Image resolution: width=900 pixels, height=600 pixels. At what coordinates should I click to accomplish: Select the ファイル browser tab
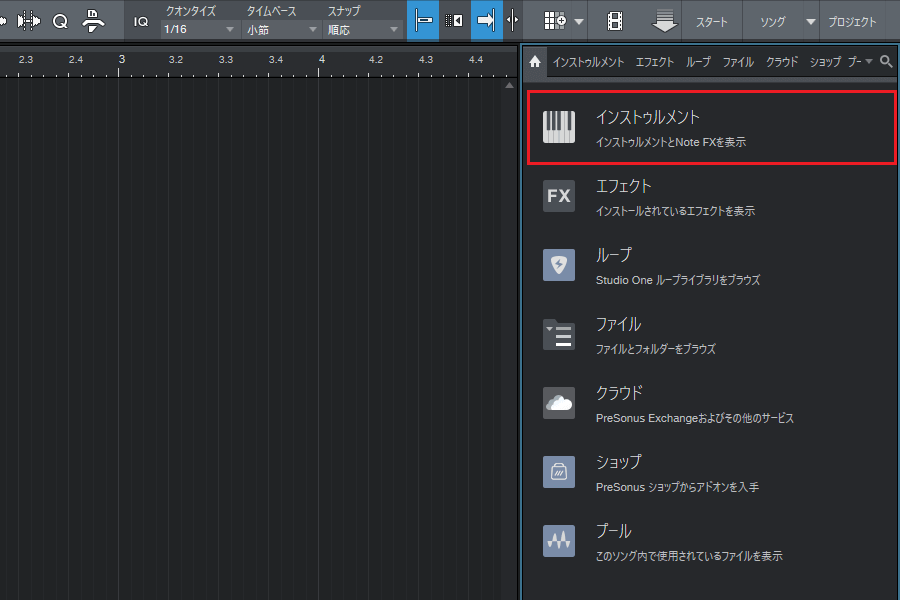tap(738, 62)
